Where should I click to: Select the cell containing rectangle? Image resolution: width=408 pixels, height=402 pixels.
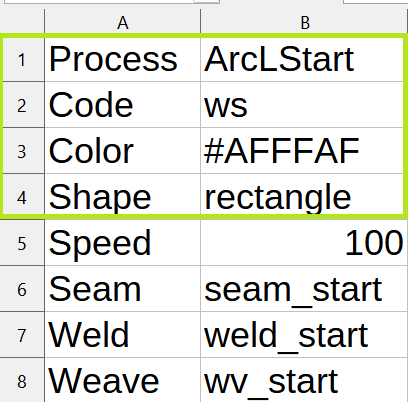304,197
